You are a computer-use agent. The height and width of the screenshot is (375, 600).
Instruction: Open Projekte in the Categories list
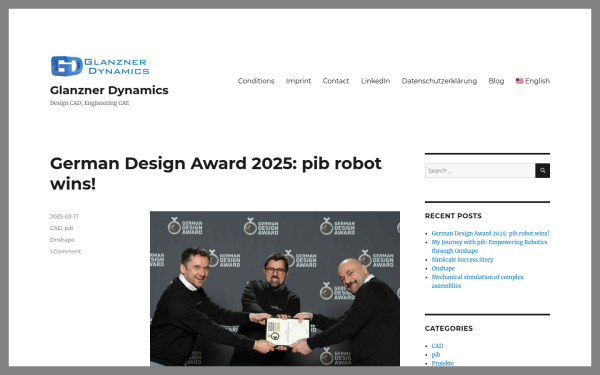(x=443, y=363)
